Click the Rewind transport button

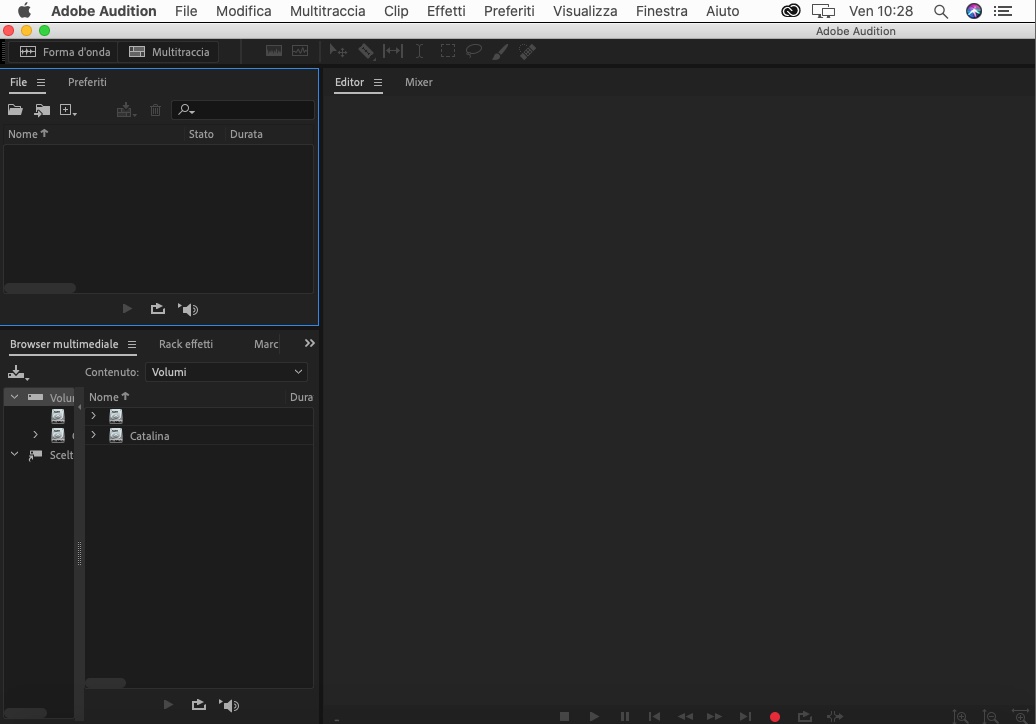click(685, 716)
